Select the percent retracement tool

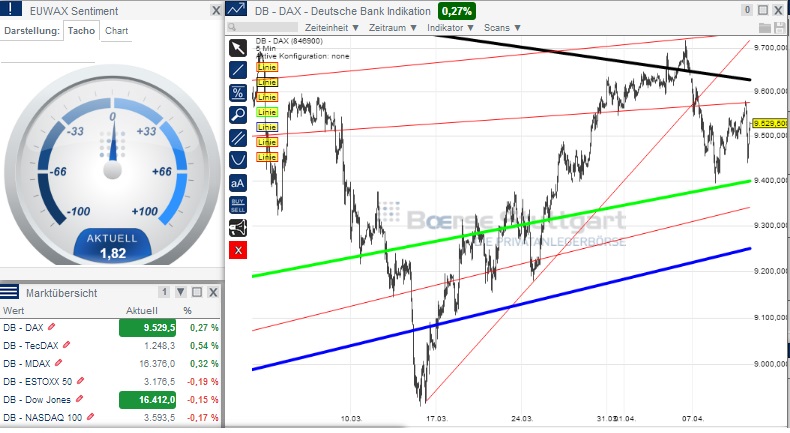[x=238, y=93]
